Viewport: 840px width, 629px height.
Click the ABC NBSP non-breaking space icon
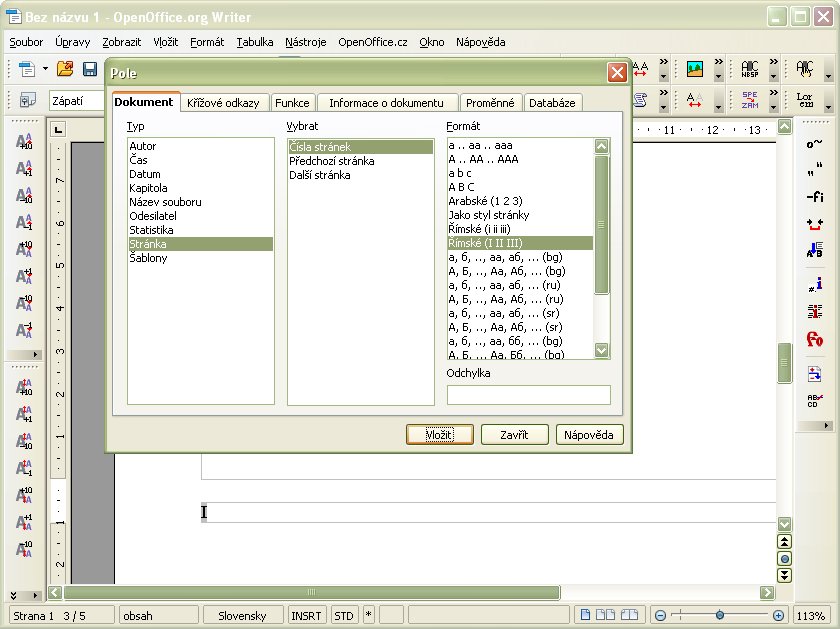[749, 69]
